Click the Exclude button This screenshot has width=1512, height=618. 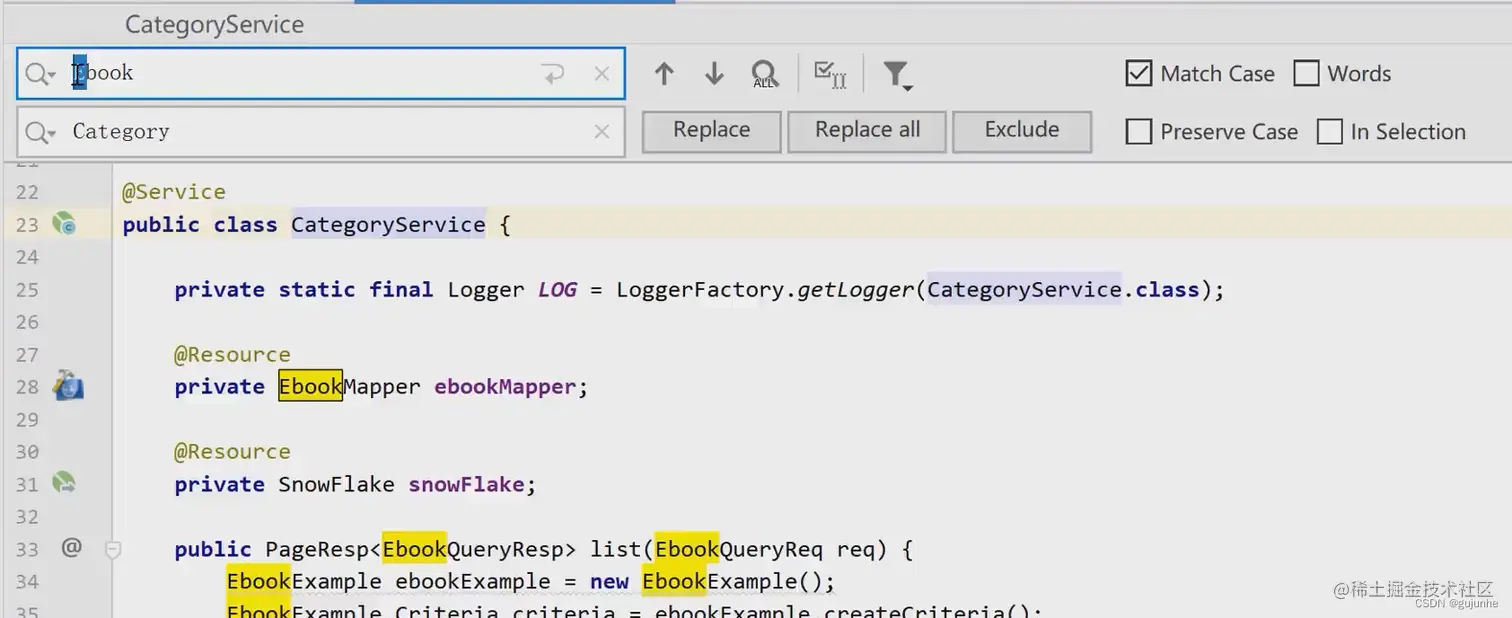click(1021, 131)
